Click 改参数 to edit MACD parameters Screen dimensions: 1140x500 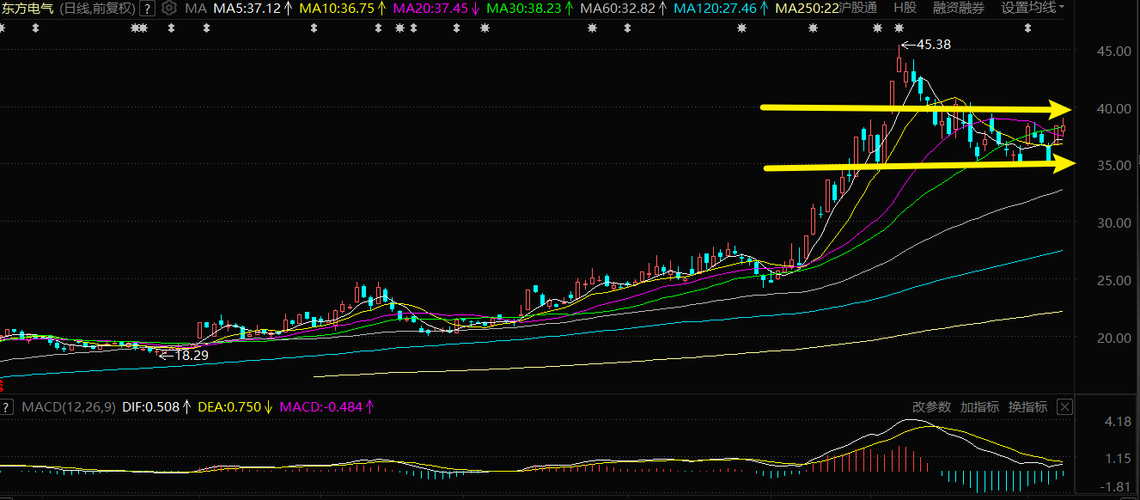coord(931,407)
